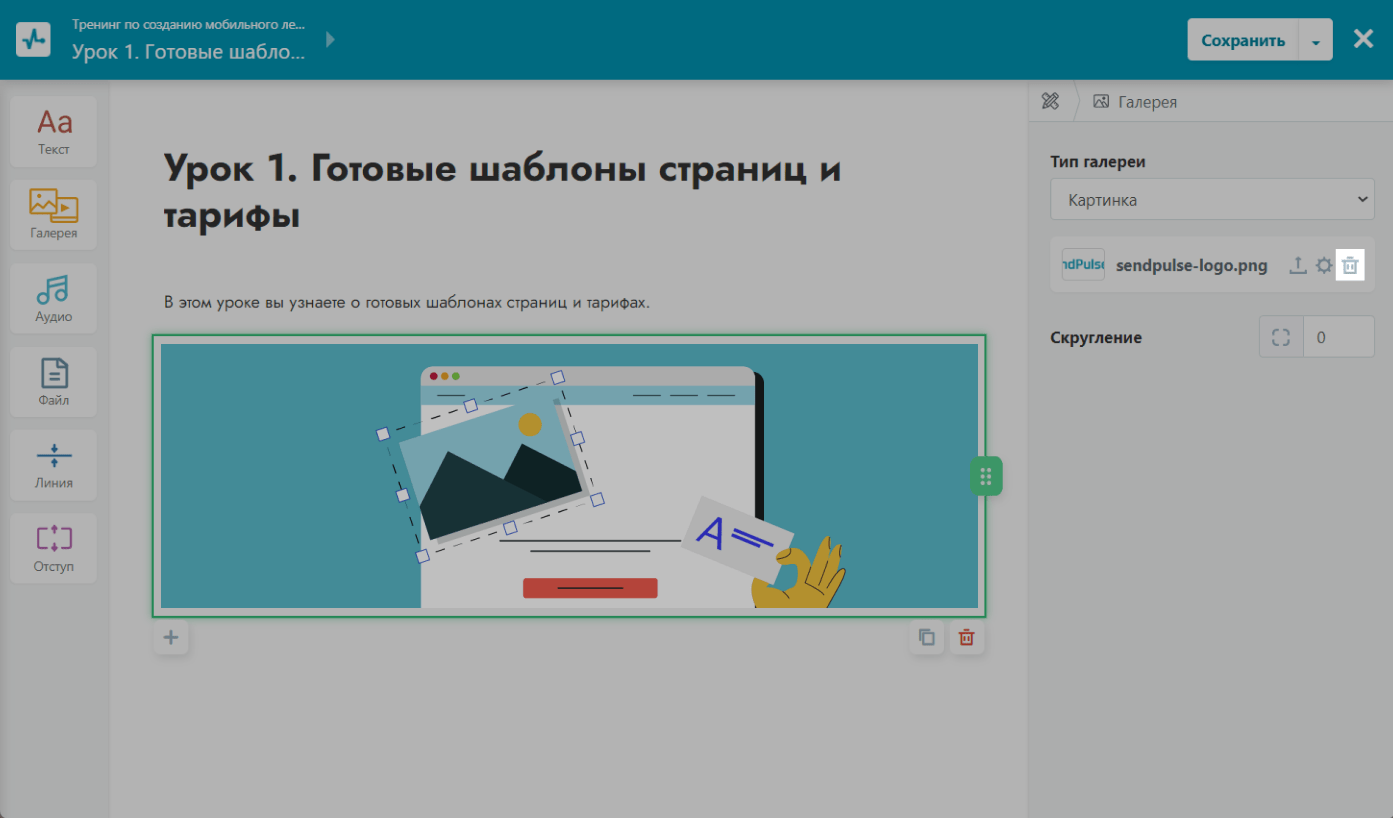Select the lesson illustration image
Image resolution: width=1393 pixels, height=818 pixels.
tap(569, 476)
